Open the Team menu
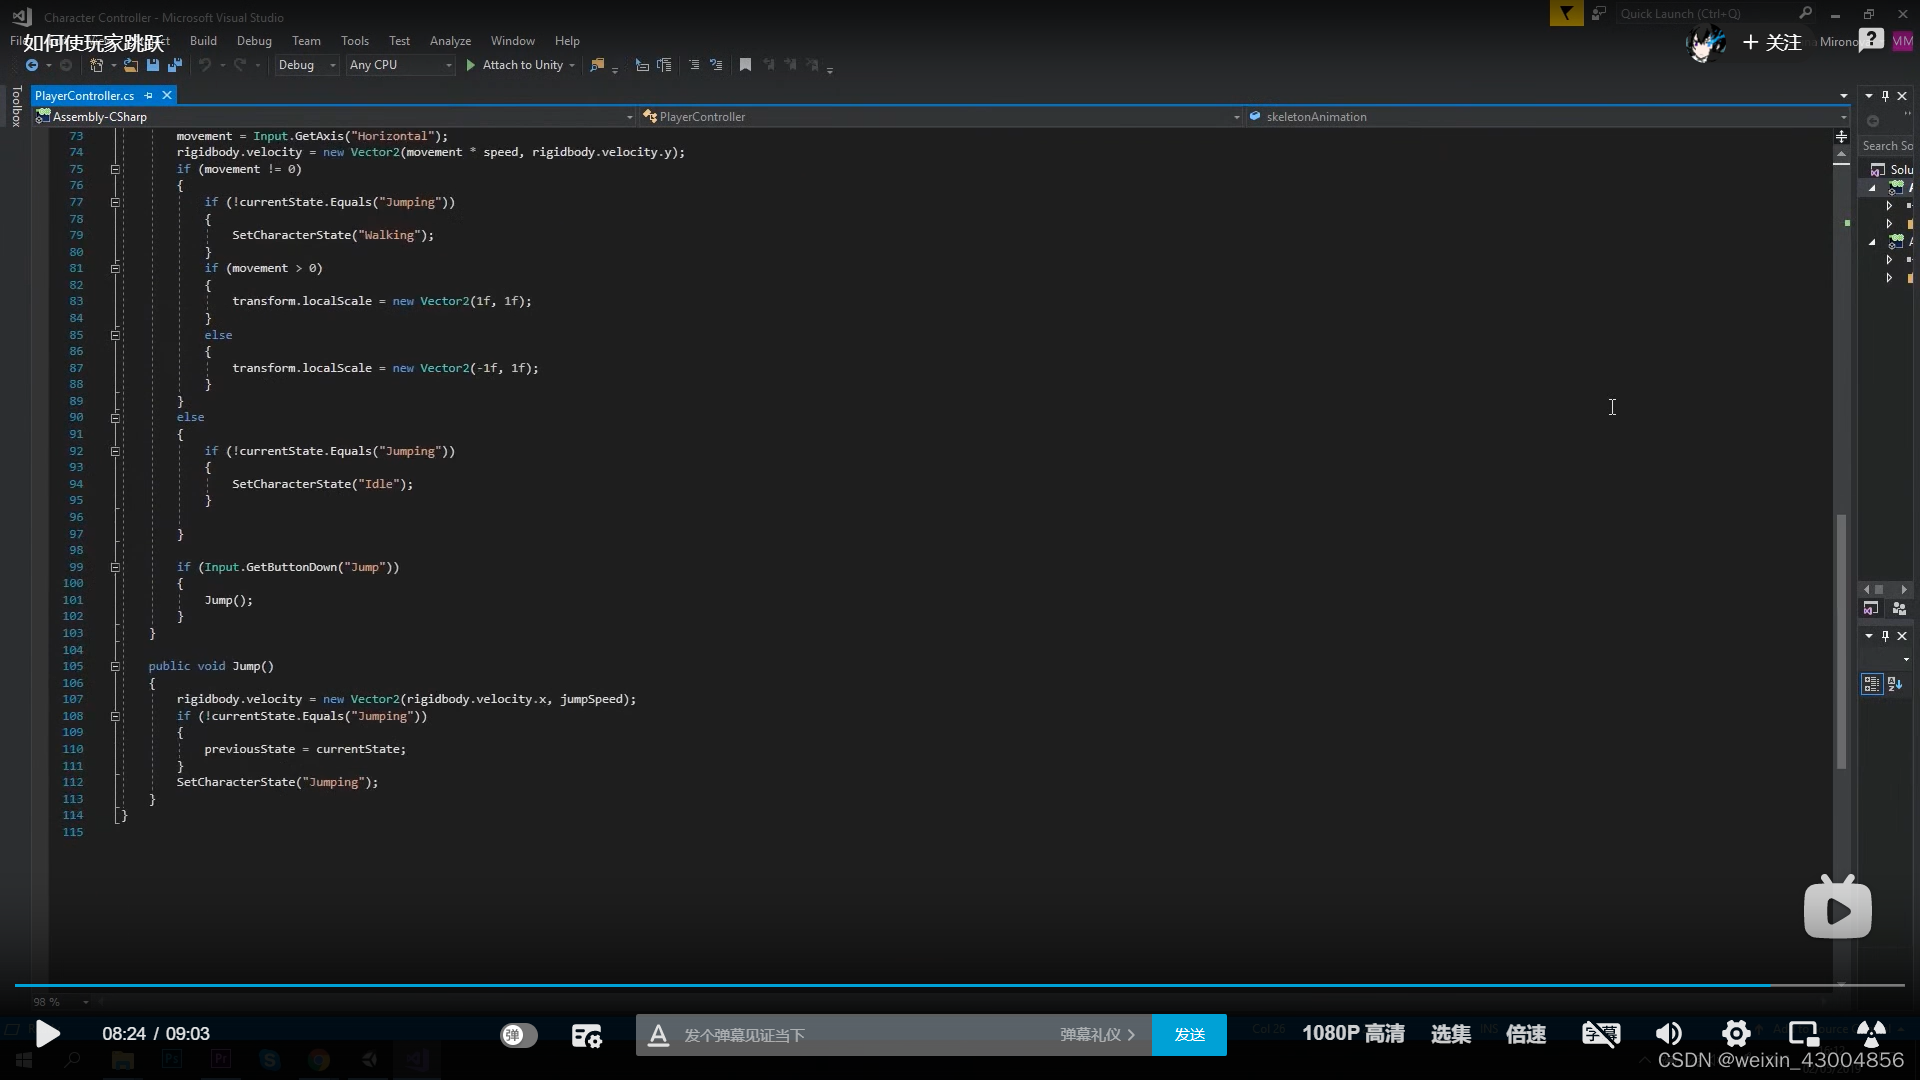 [x=306, y=41]
